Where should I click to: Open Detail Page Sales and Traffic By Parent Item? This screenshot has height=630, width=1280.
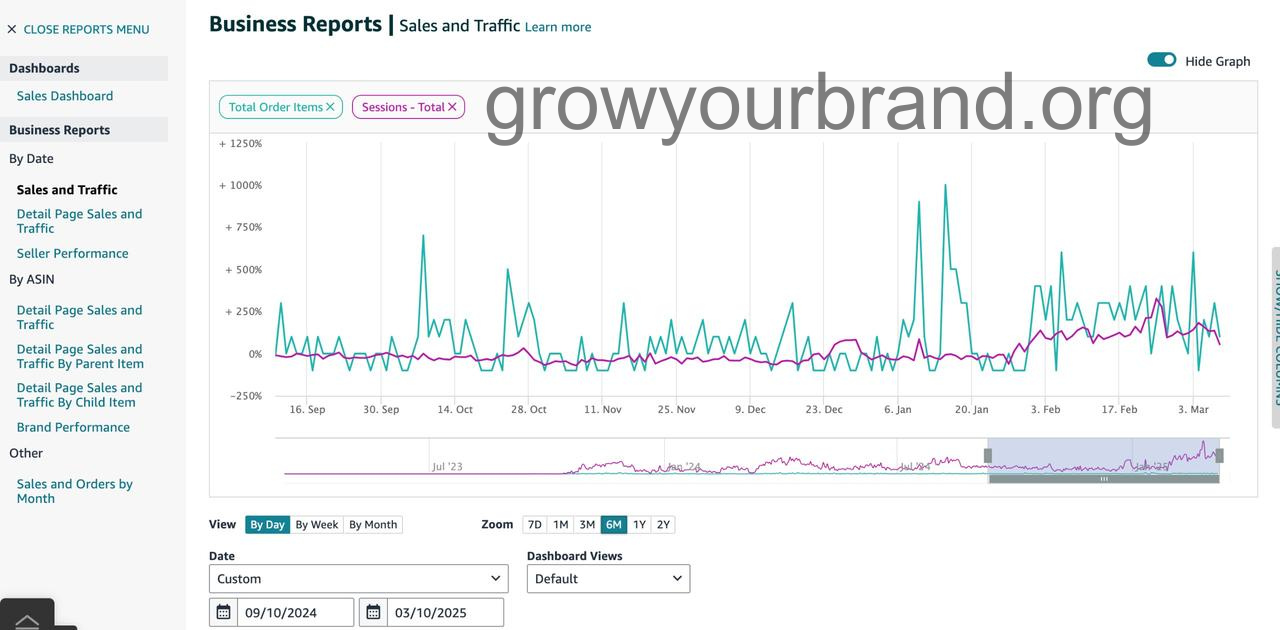[x=80, y=356]
